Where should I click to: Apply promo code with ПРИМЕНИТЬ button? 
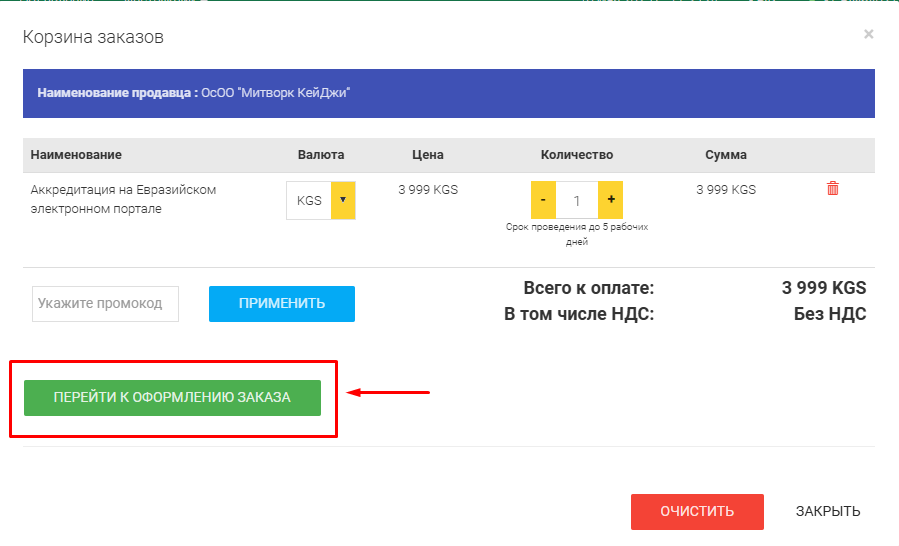(x=282, y=303)
